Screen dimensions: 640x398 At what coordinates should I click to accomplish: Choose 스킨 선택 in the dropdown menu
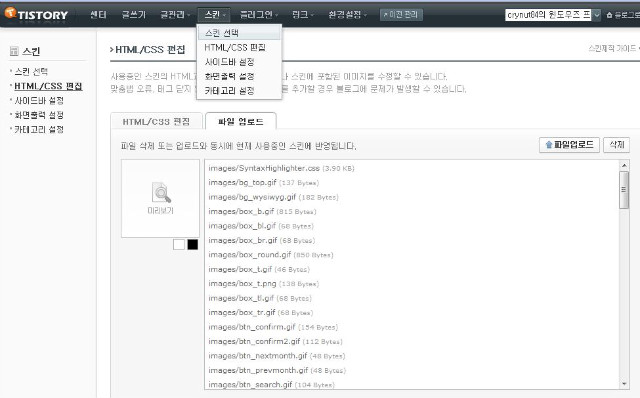[239, 33]
